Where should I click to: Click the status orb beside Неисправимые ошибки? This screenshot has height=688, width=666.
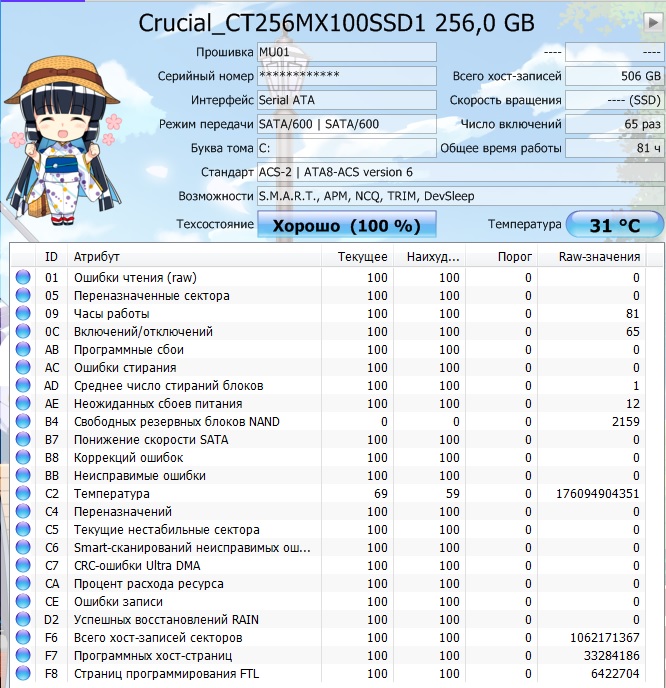[x=23, y=475]
